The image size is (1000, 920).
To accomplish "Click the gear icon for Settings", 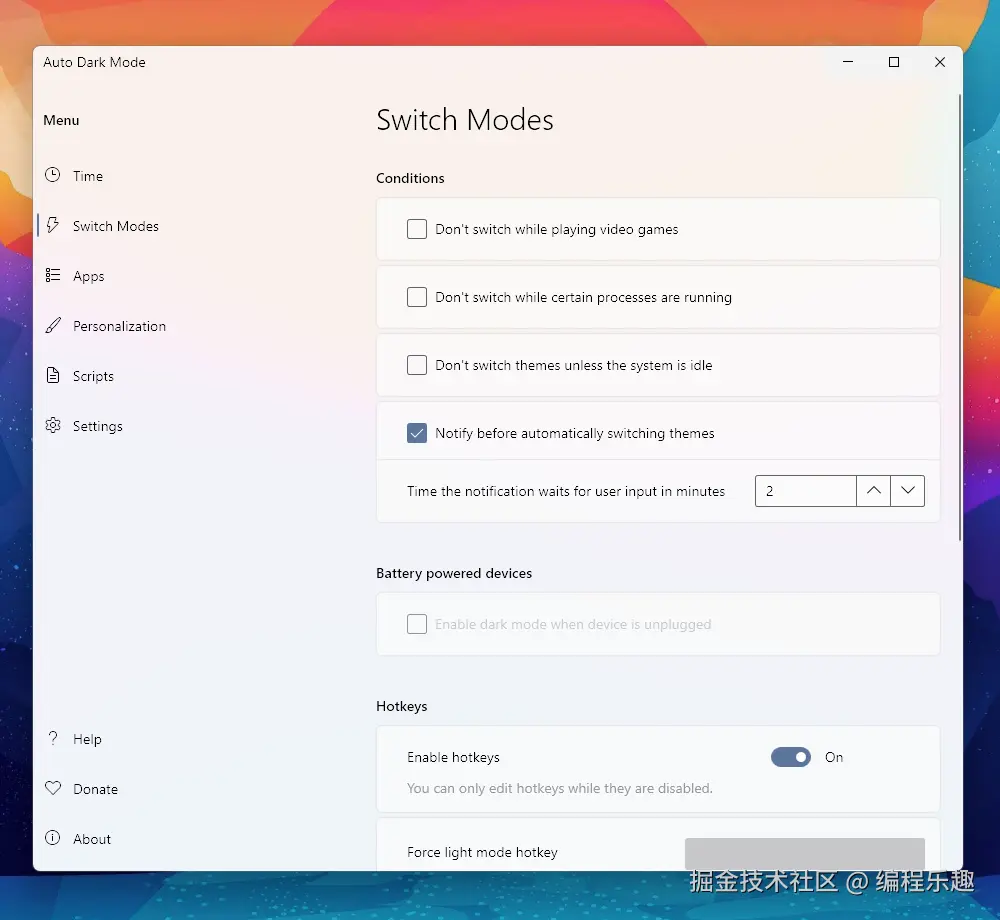I will point(53,425).
